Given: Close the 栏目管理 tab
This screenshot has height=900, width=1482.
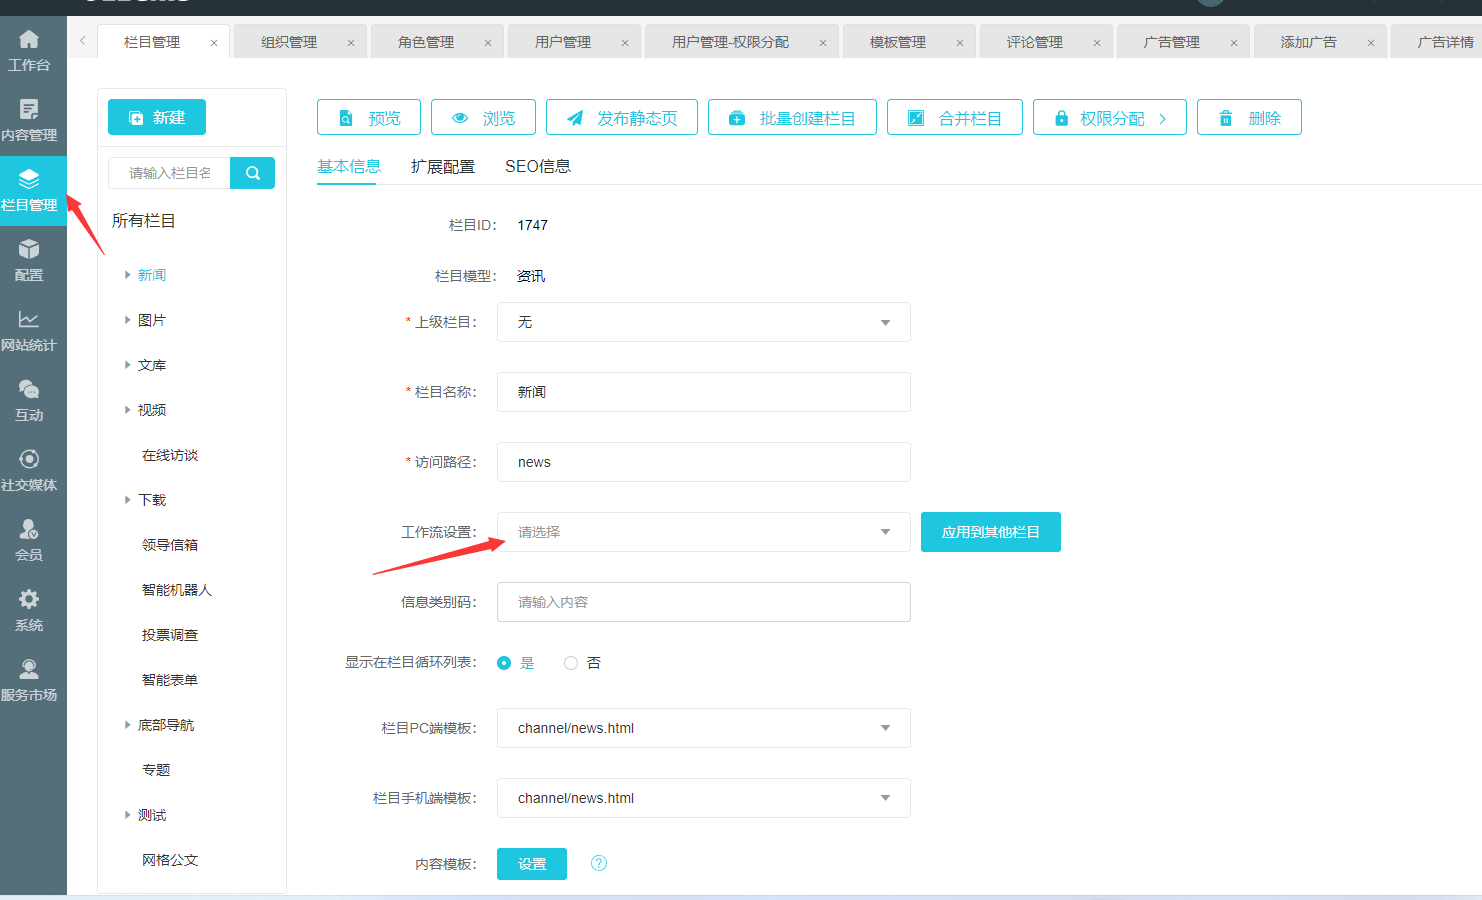Looking at the screenshot, I should [214, 43].
